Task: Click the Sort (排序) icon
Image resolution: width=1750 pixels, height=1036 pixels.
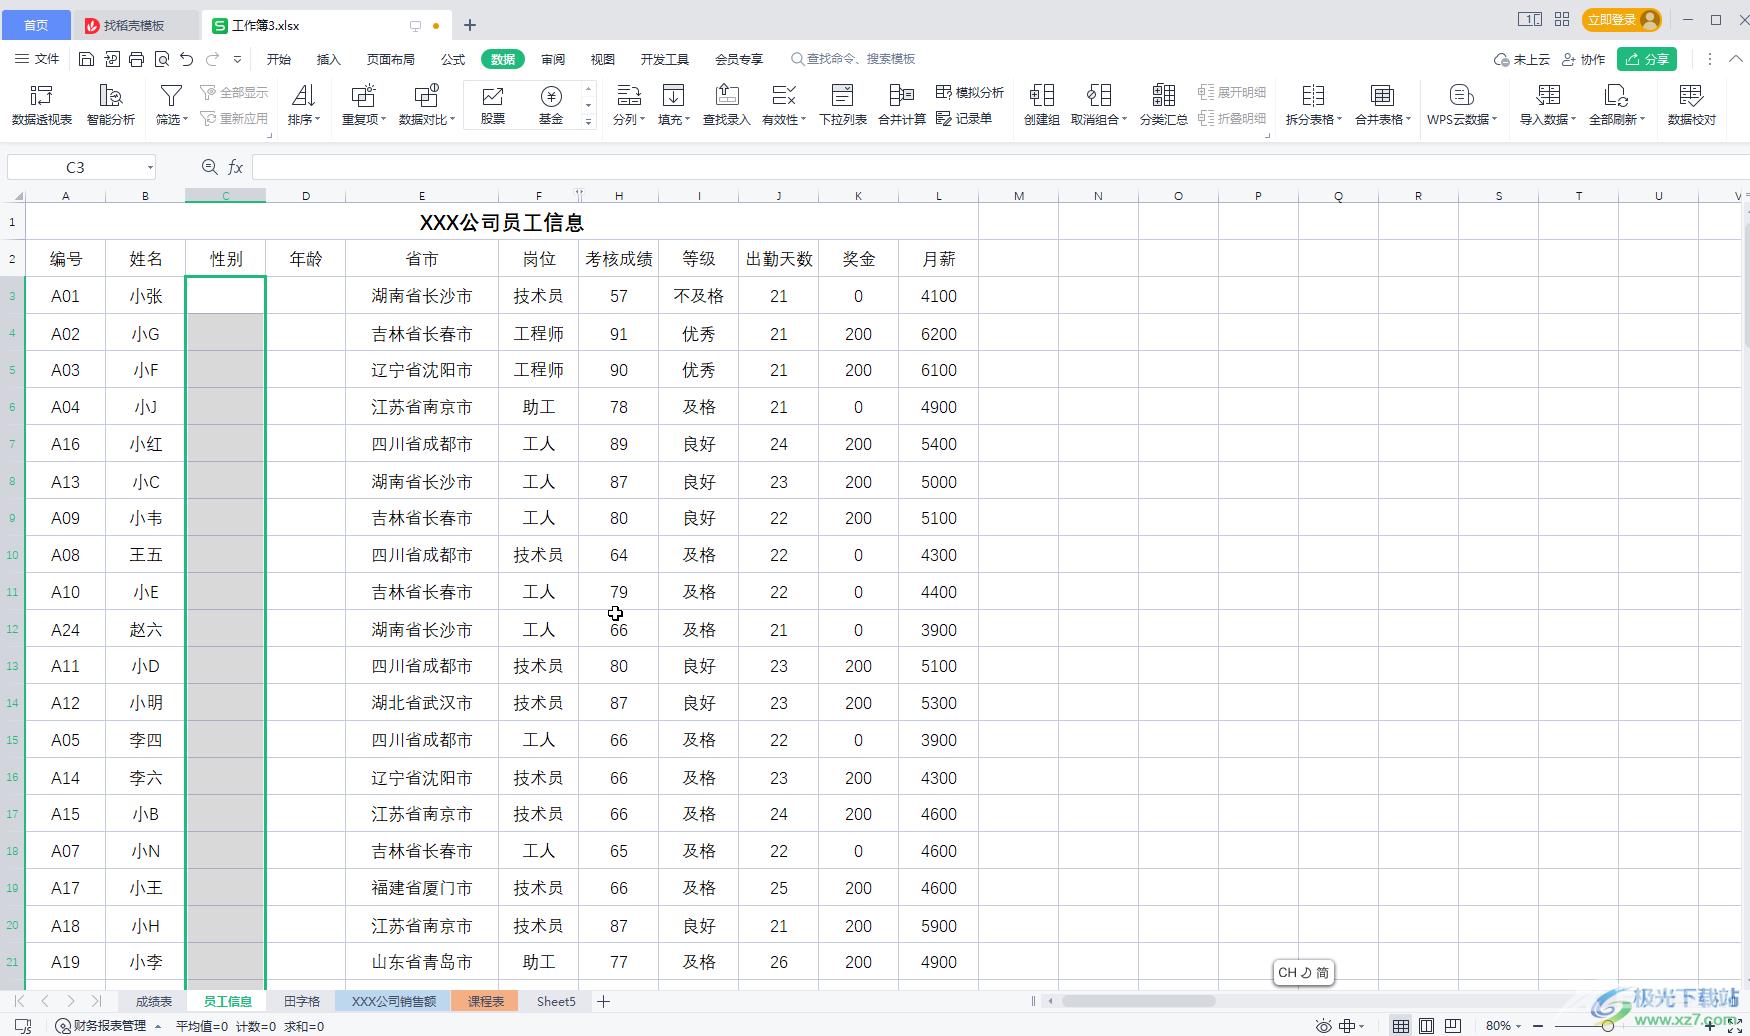Action: [303, 96]
